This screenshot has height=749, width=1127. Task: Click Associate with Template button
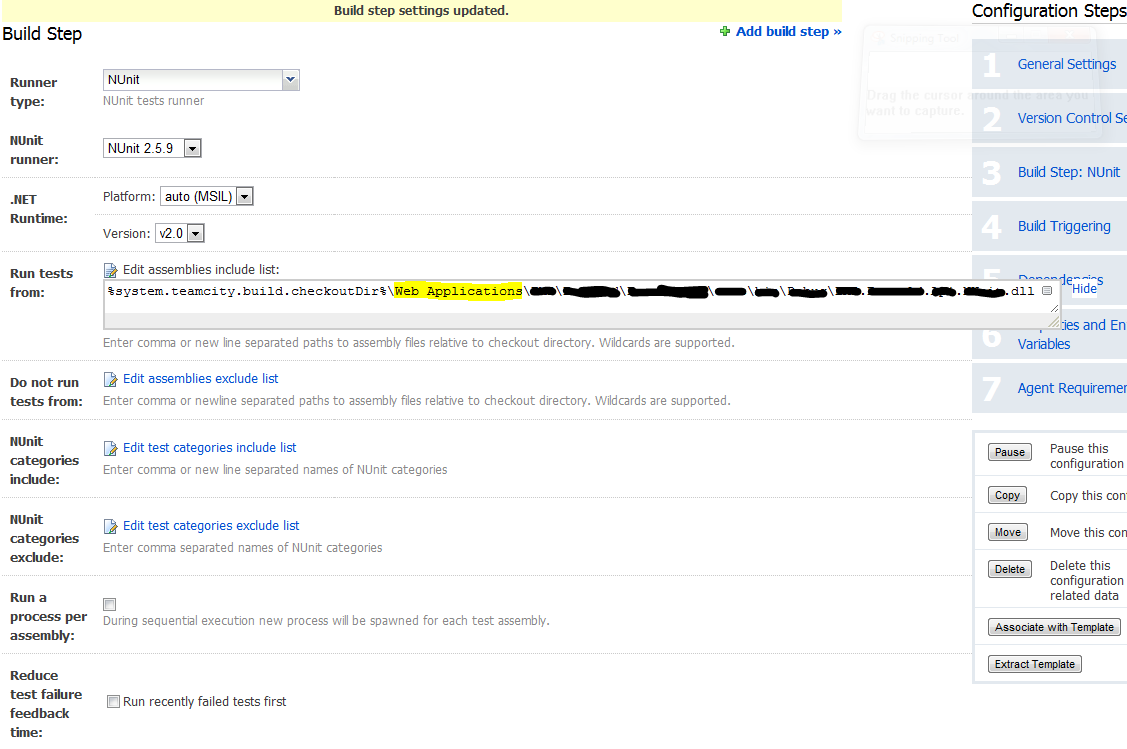[1054, 628]
